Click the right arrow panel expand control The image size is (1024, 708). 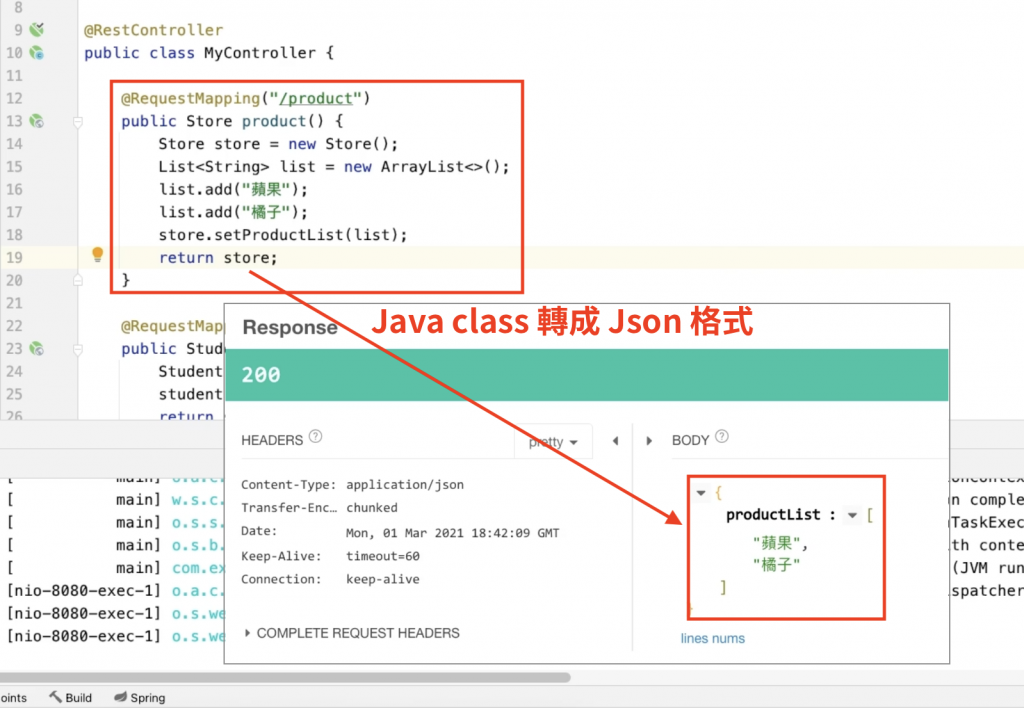tap(648, 441)
